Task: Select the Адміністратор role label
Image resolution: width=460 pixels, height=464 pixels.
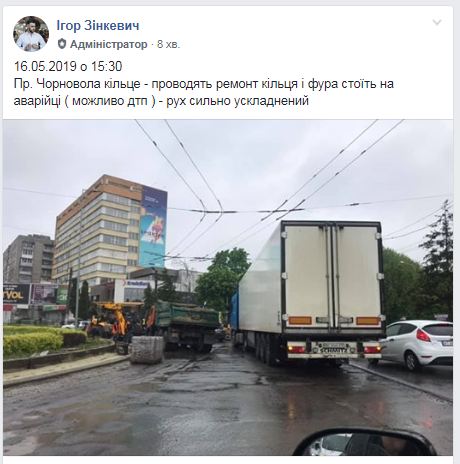Action: tap(109, 44)
